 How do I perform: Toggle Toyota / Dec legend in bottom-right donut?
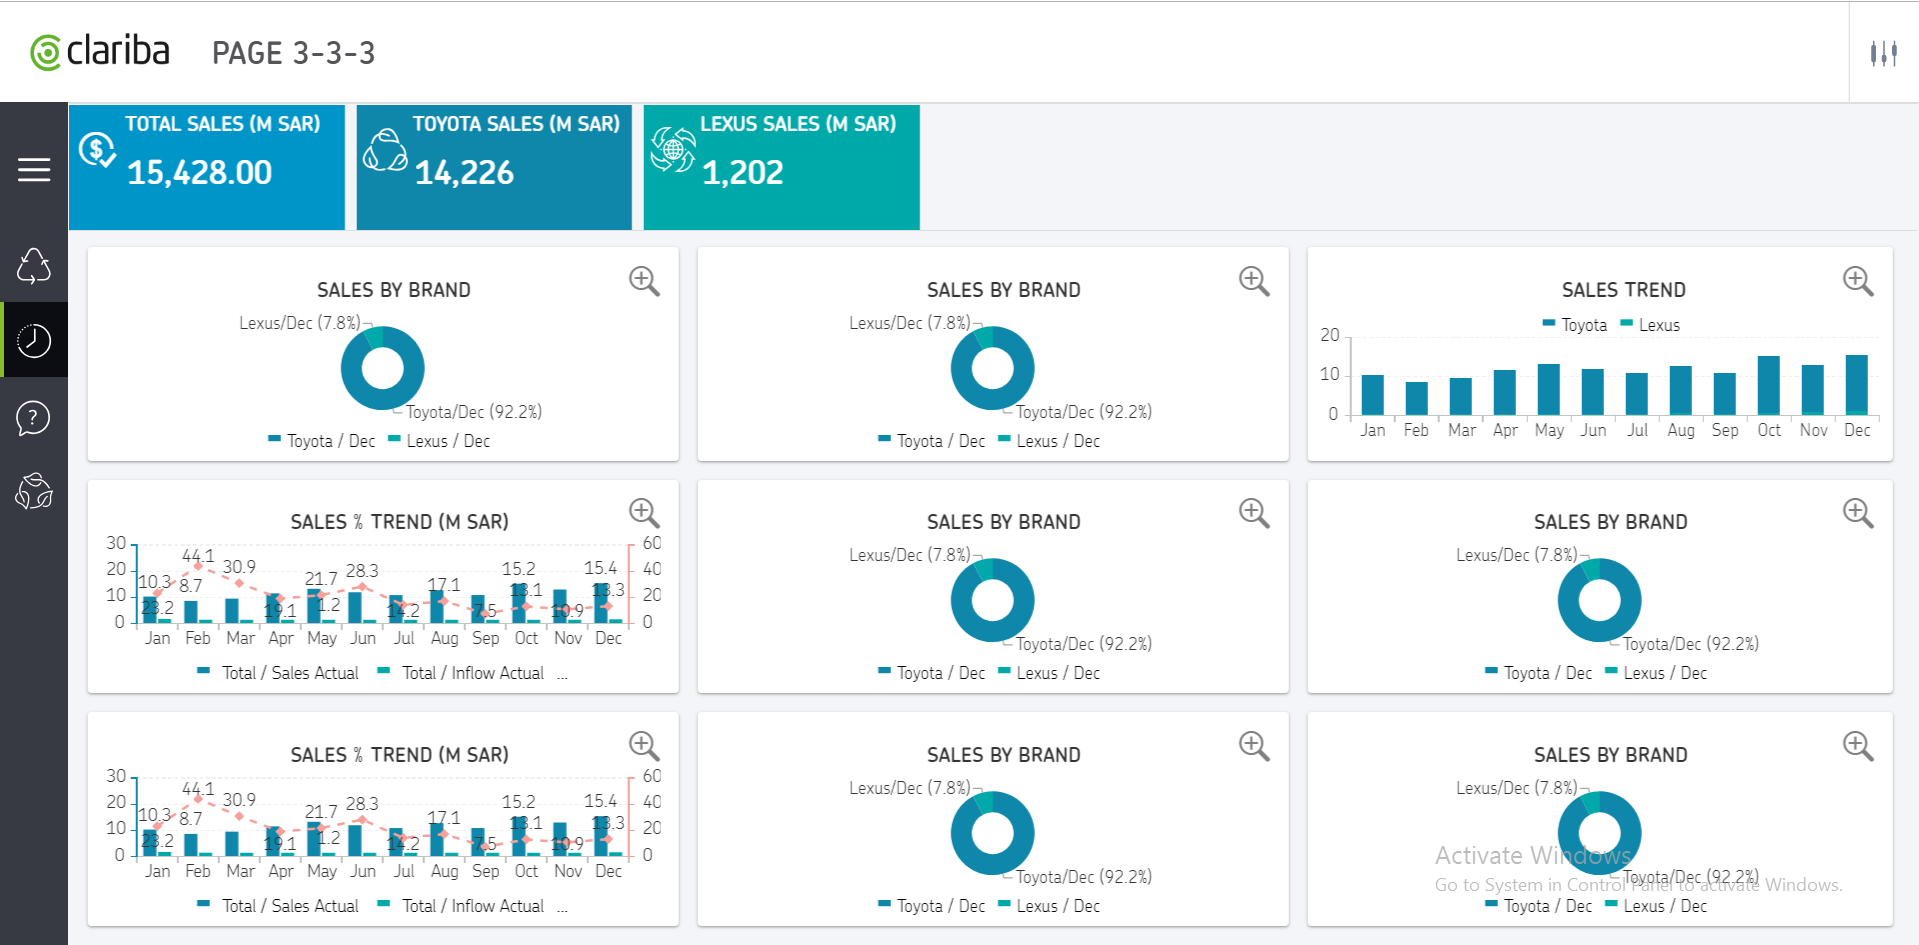coord(1539,906)
